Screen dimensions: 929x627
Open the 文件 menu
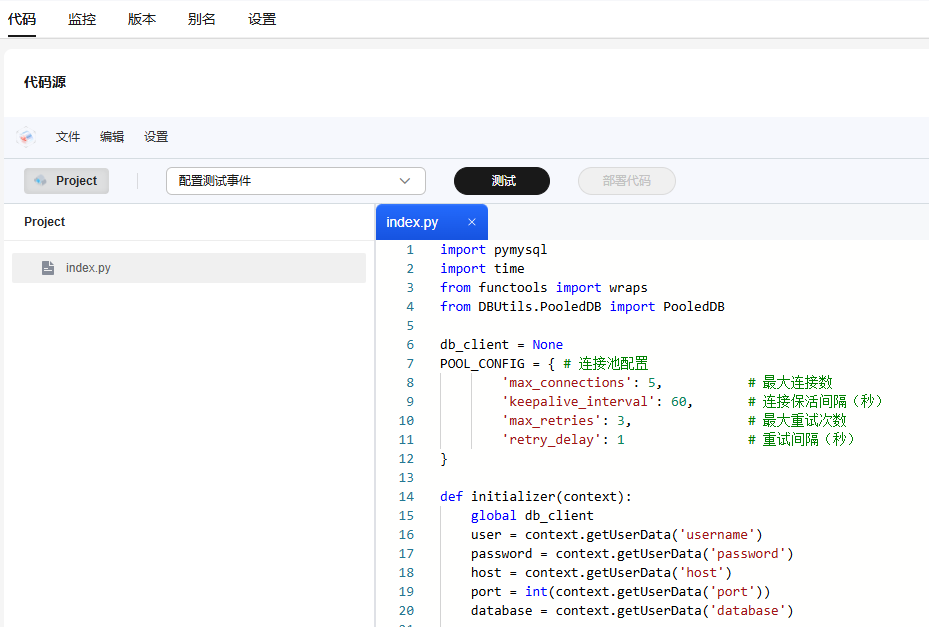point(68,137)
